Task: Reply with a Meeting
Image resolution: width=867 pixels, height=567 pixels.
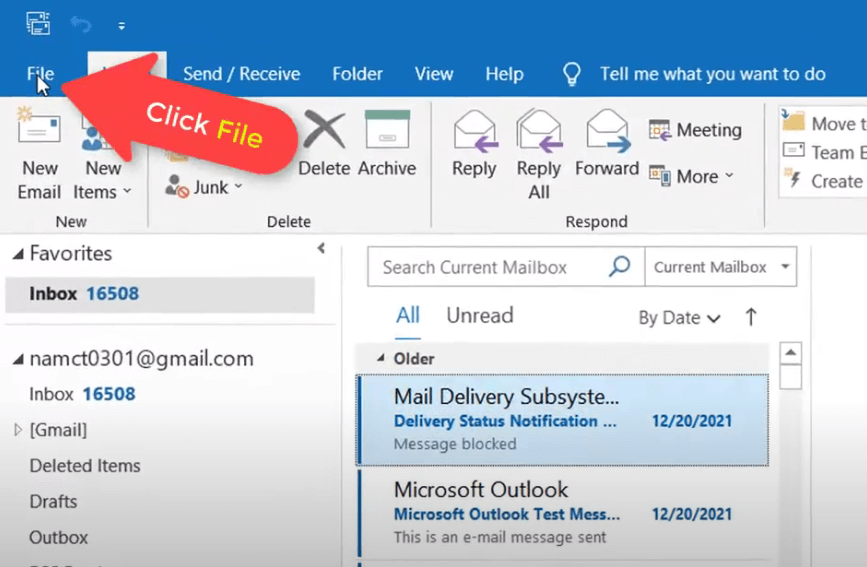Action: click(696, 130)
